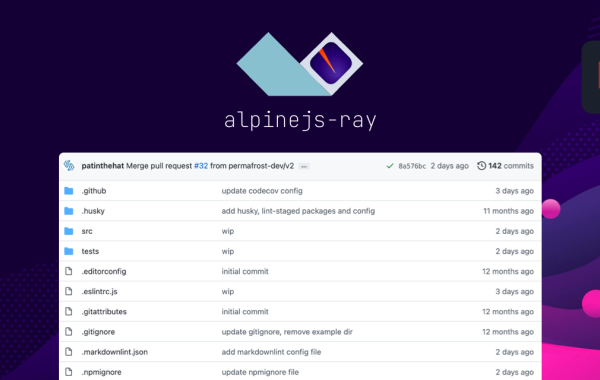600x380 pixels.
Task: Click '11 months ago' on .husky row
Action: click(x=508, y=211)
